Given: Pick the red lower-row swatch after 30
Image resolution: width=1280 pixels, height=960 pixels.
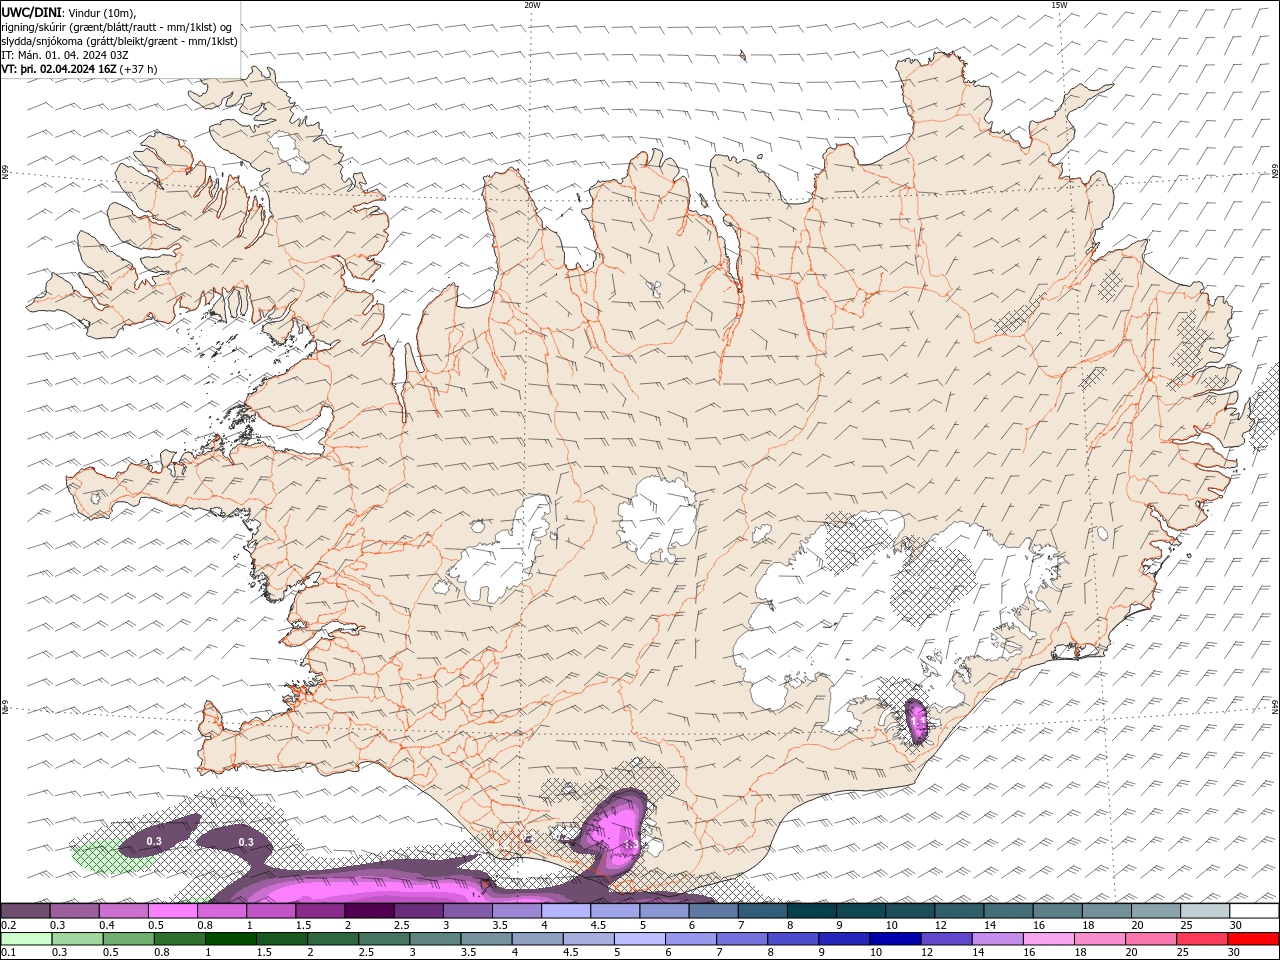Looking at the screenshot, I should tap(1253, 939).
